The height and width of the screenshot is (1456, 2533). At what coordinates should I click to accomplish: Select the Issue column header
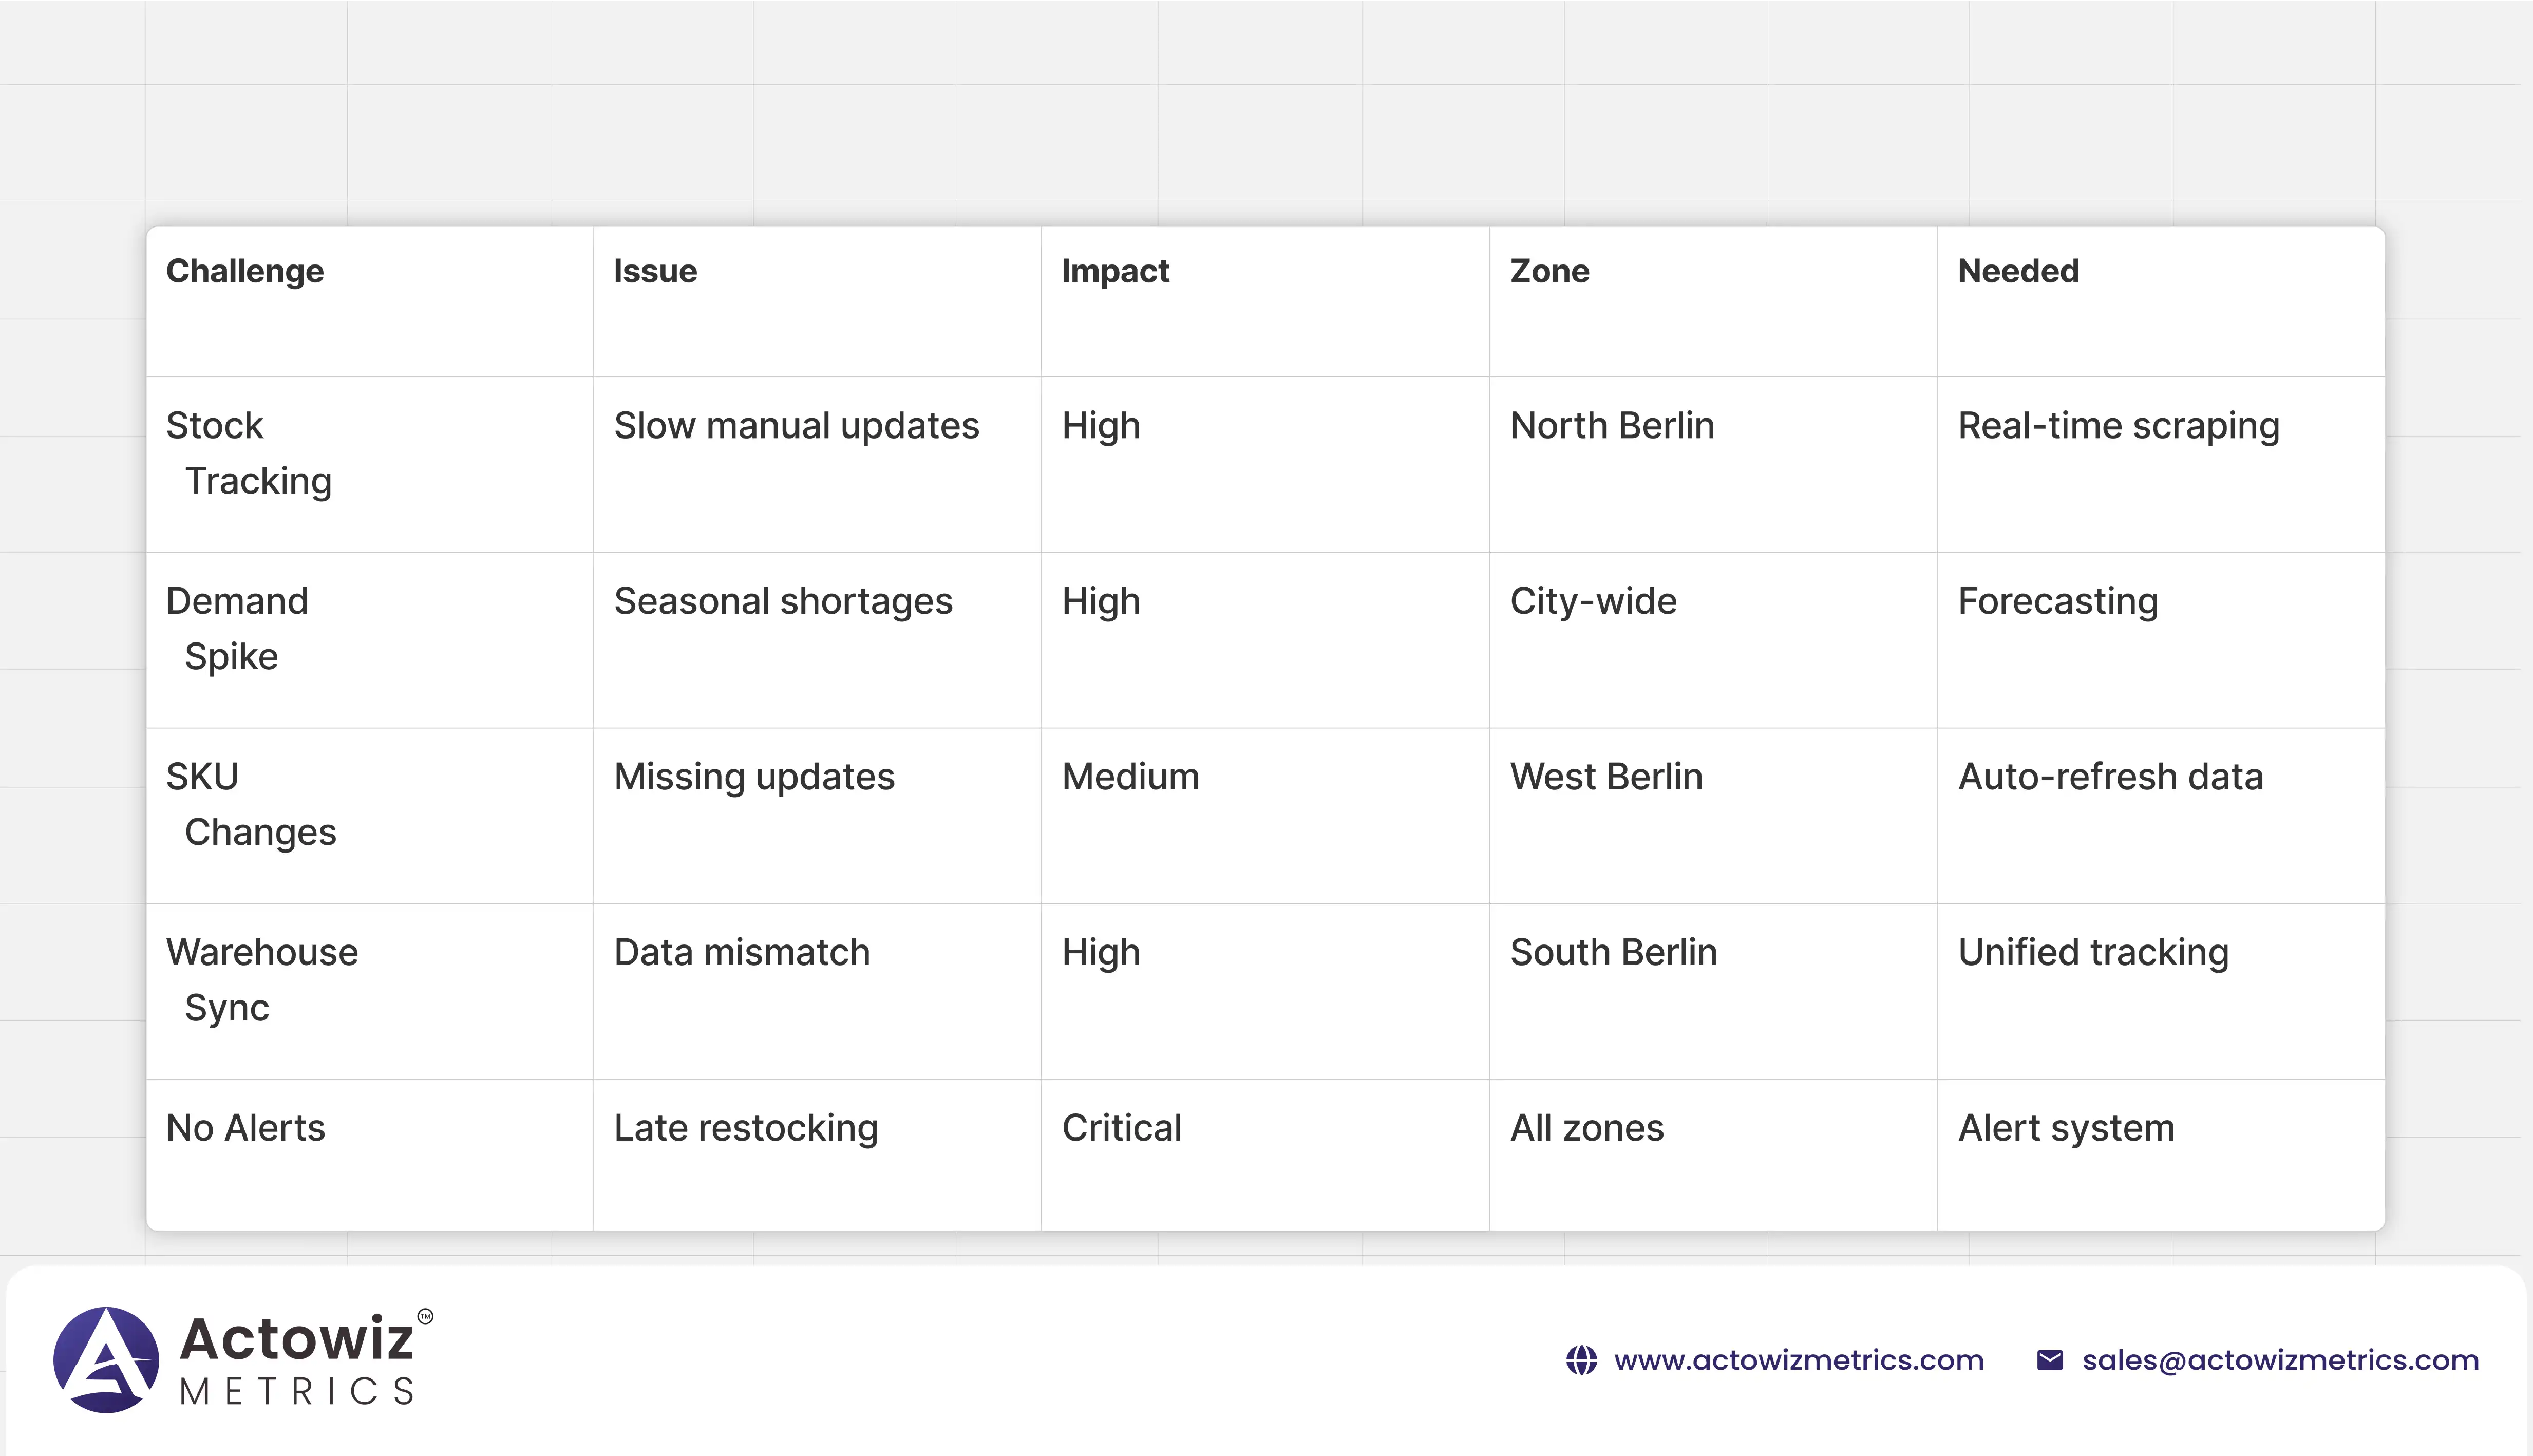[655, 271]
